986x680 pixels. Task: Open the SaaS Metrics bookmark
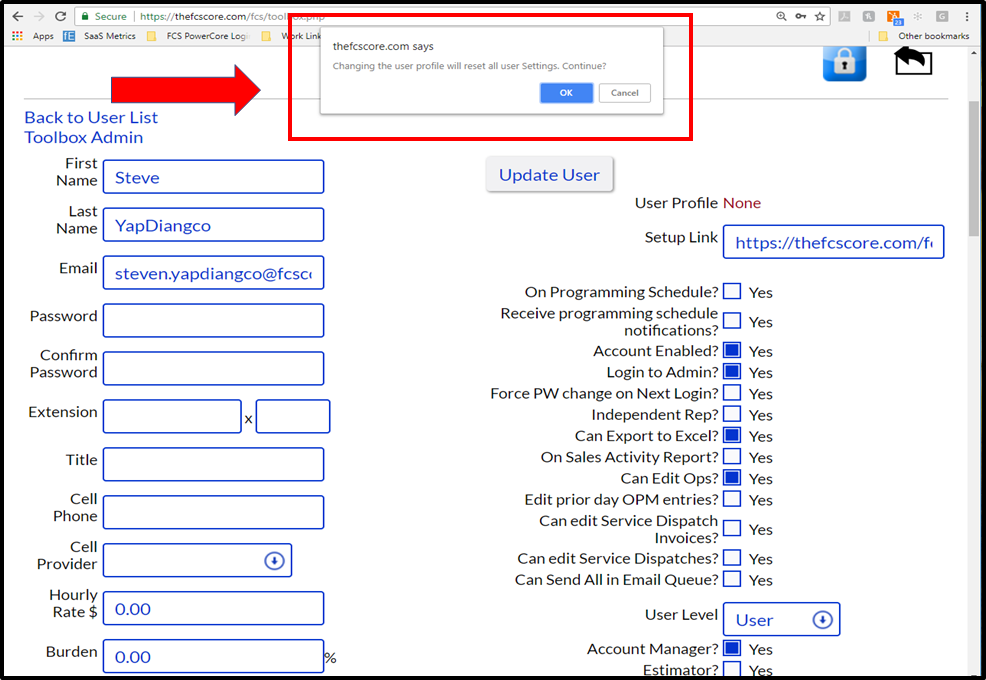99,36
